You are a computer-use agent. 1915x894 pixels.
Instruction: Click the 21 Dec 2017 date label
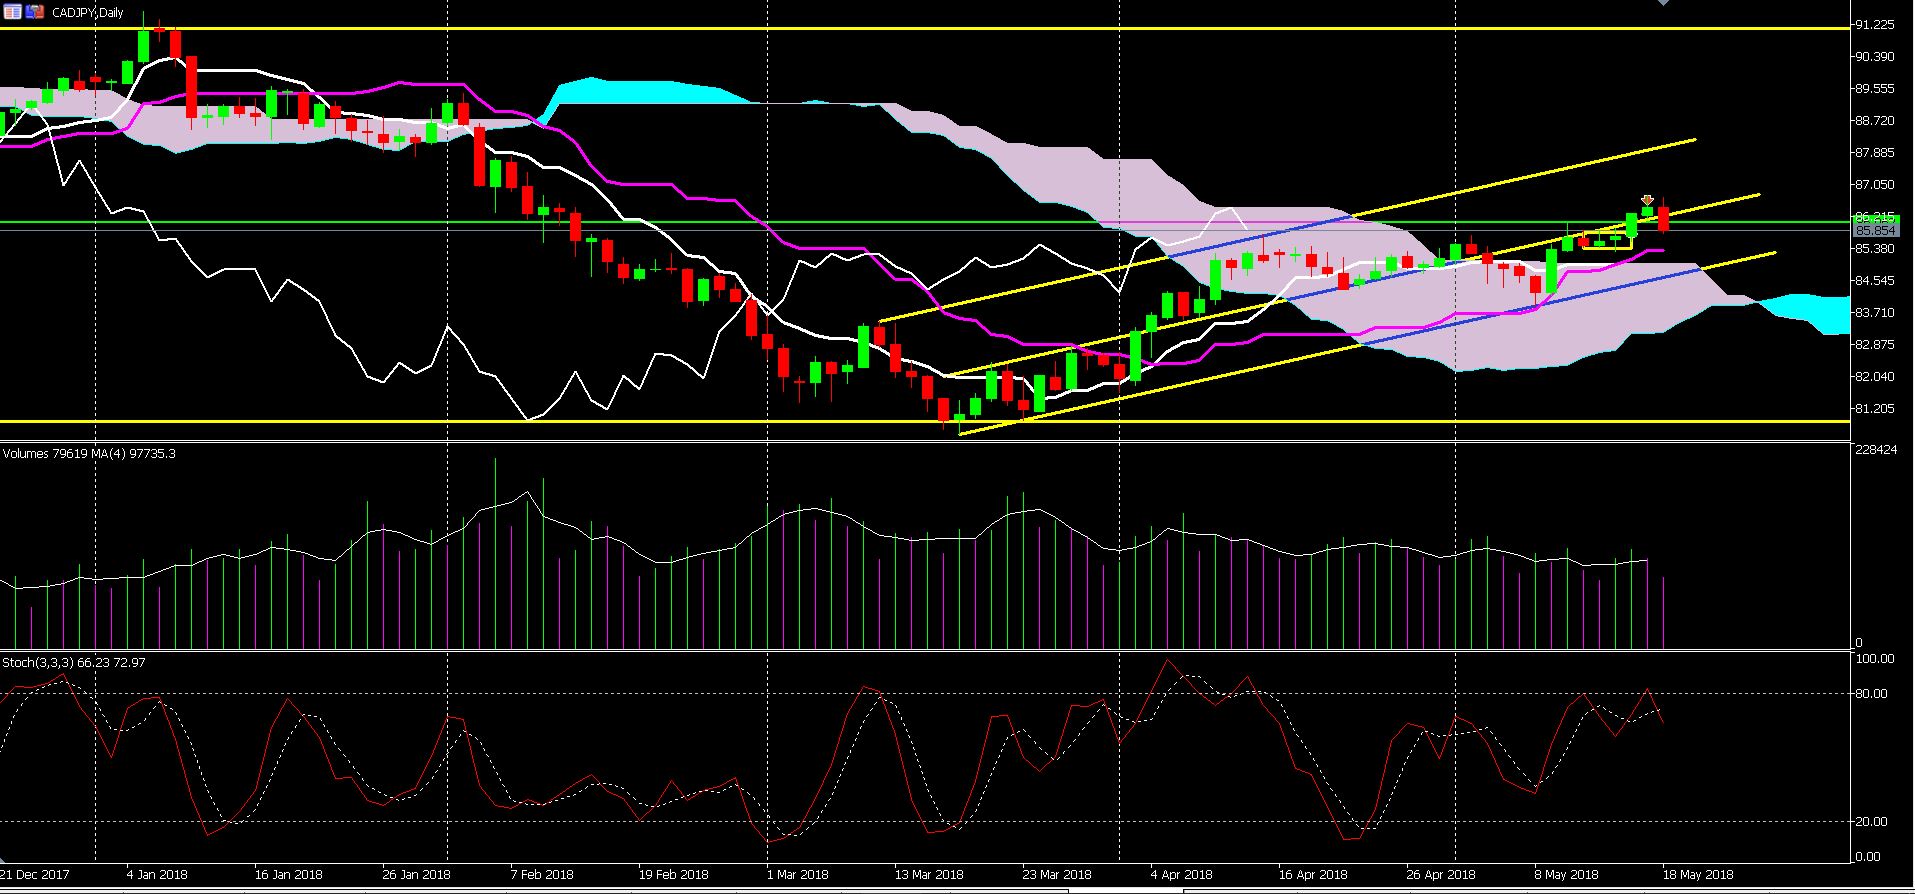click(35, 875)
